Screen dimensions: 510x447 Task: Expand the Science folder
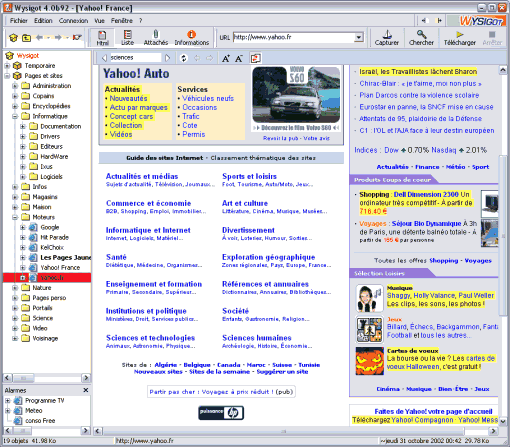(15, 318)
